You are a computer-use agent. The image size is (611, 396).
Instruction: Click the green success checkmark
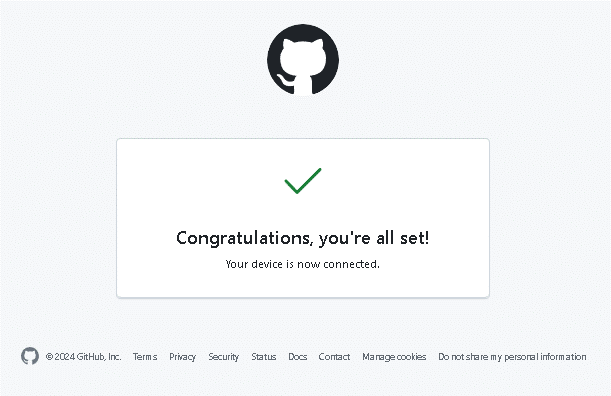(303, 181)
